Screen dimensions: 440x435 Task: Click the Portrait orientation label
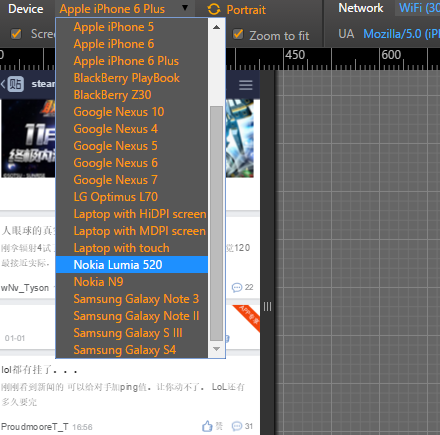point(246,10)
